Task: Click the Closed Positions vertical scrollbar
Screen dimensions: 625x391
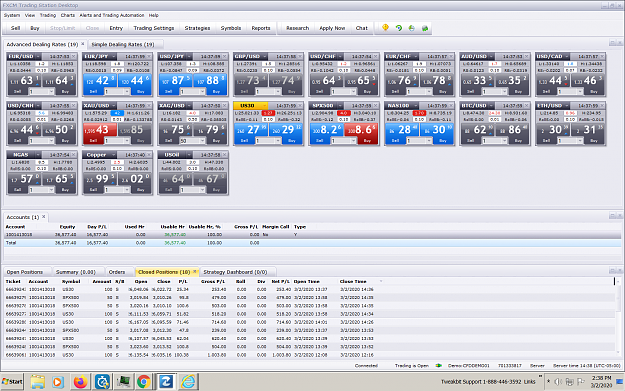Action: [x=618, y=318]
